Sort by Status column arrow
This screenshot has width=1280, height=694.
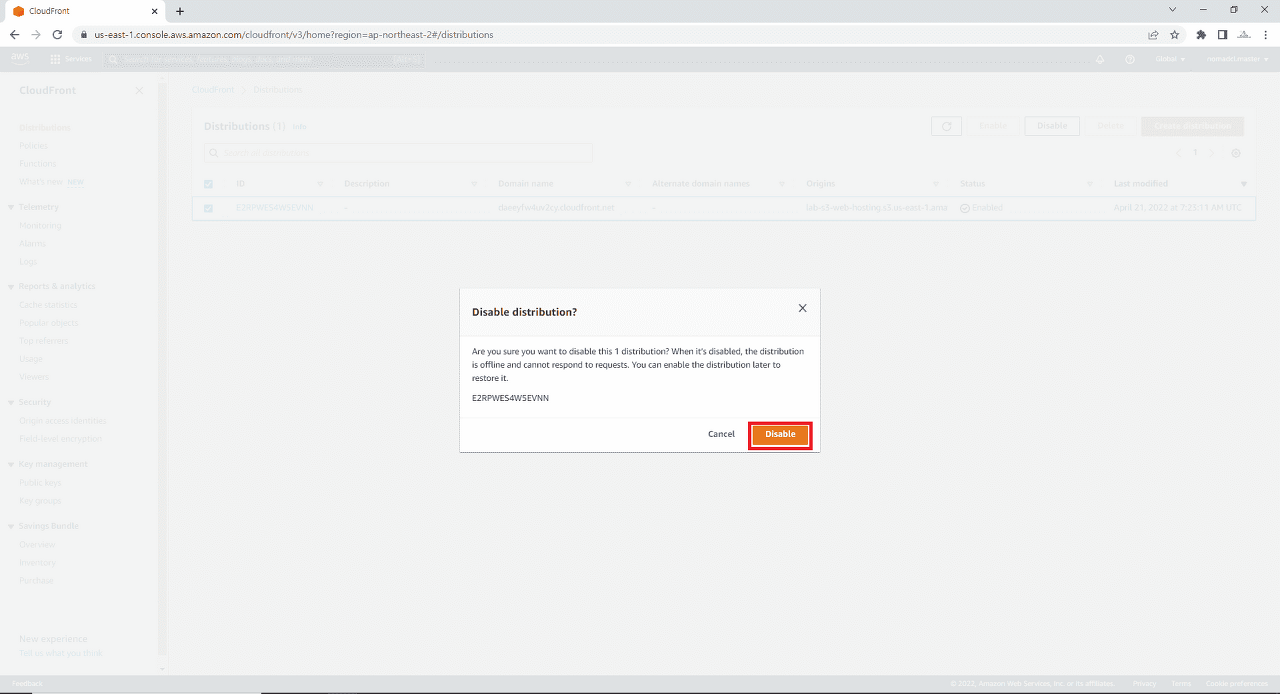click(1090, 184)
